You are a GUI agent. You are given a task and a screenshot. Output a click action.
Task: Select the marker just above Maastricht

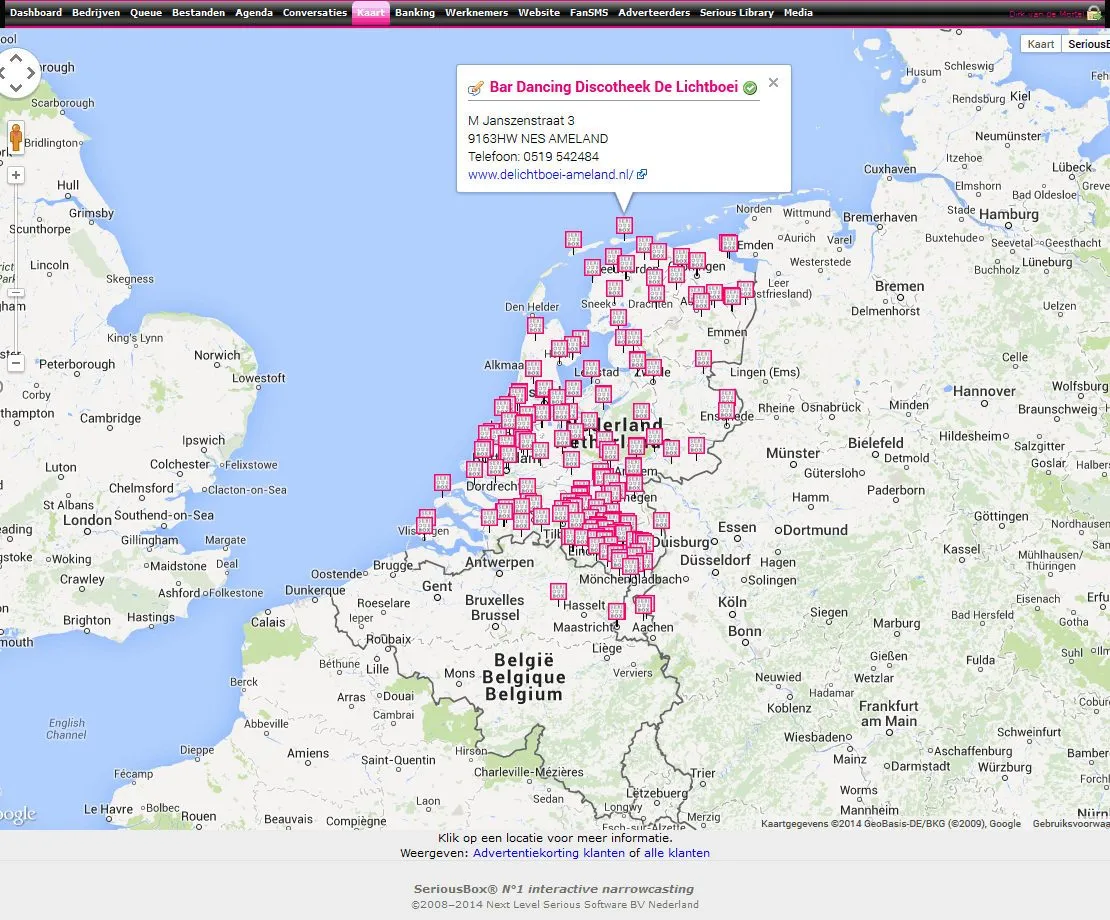coord(617,611)
